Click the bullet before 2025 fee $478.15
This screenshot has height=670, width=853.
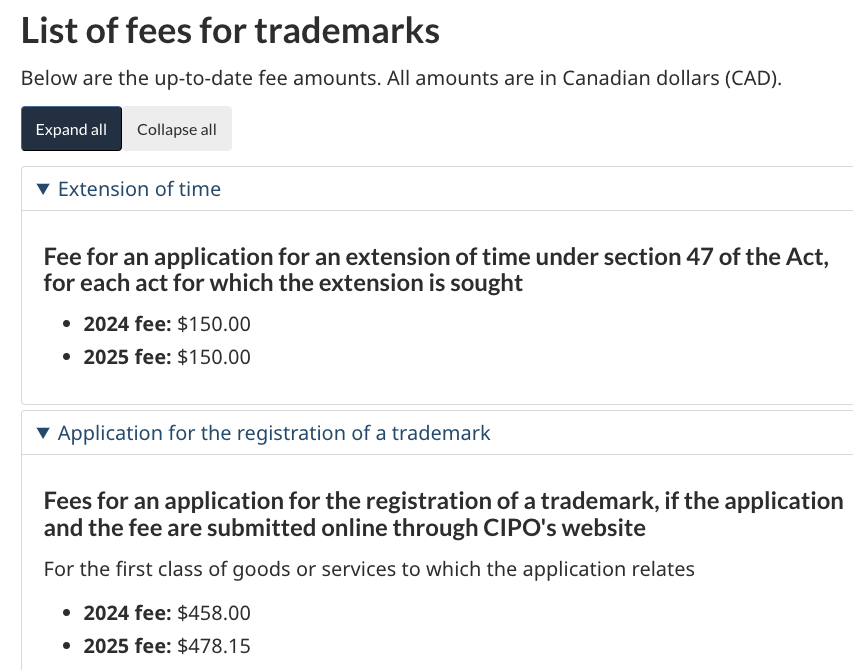click(67, 647)
